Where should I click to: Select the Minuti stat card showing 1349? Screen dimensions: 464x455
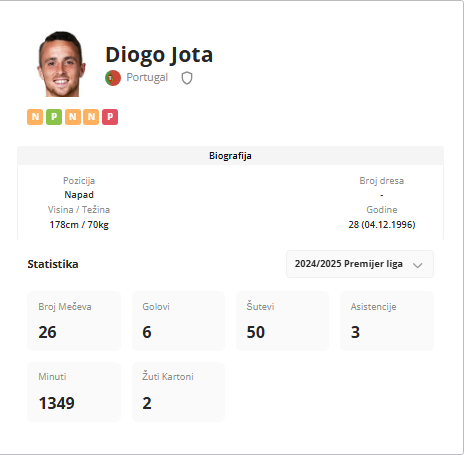pyautogui.click(x=74, y=392)
